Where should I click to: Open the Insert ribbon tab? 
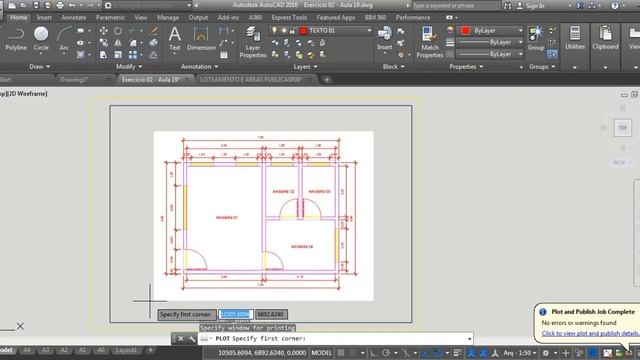(x=44, y=18)
